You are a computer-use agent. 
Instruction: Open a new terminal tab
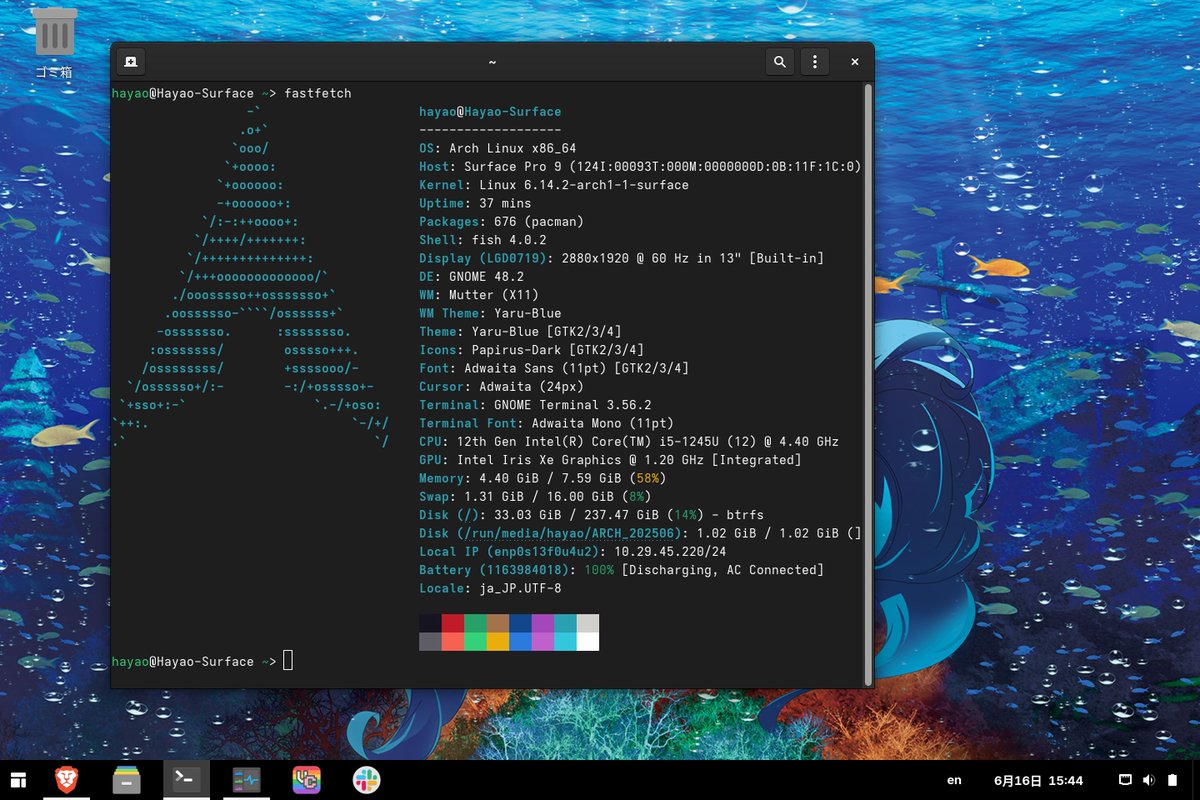tap(130, 62)
